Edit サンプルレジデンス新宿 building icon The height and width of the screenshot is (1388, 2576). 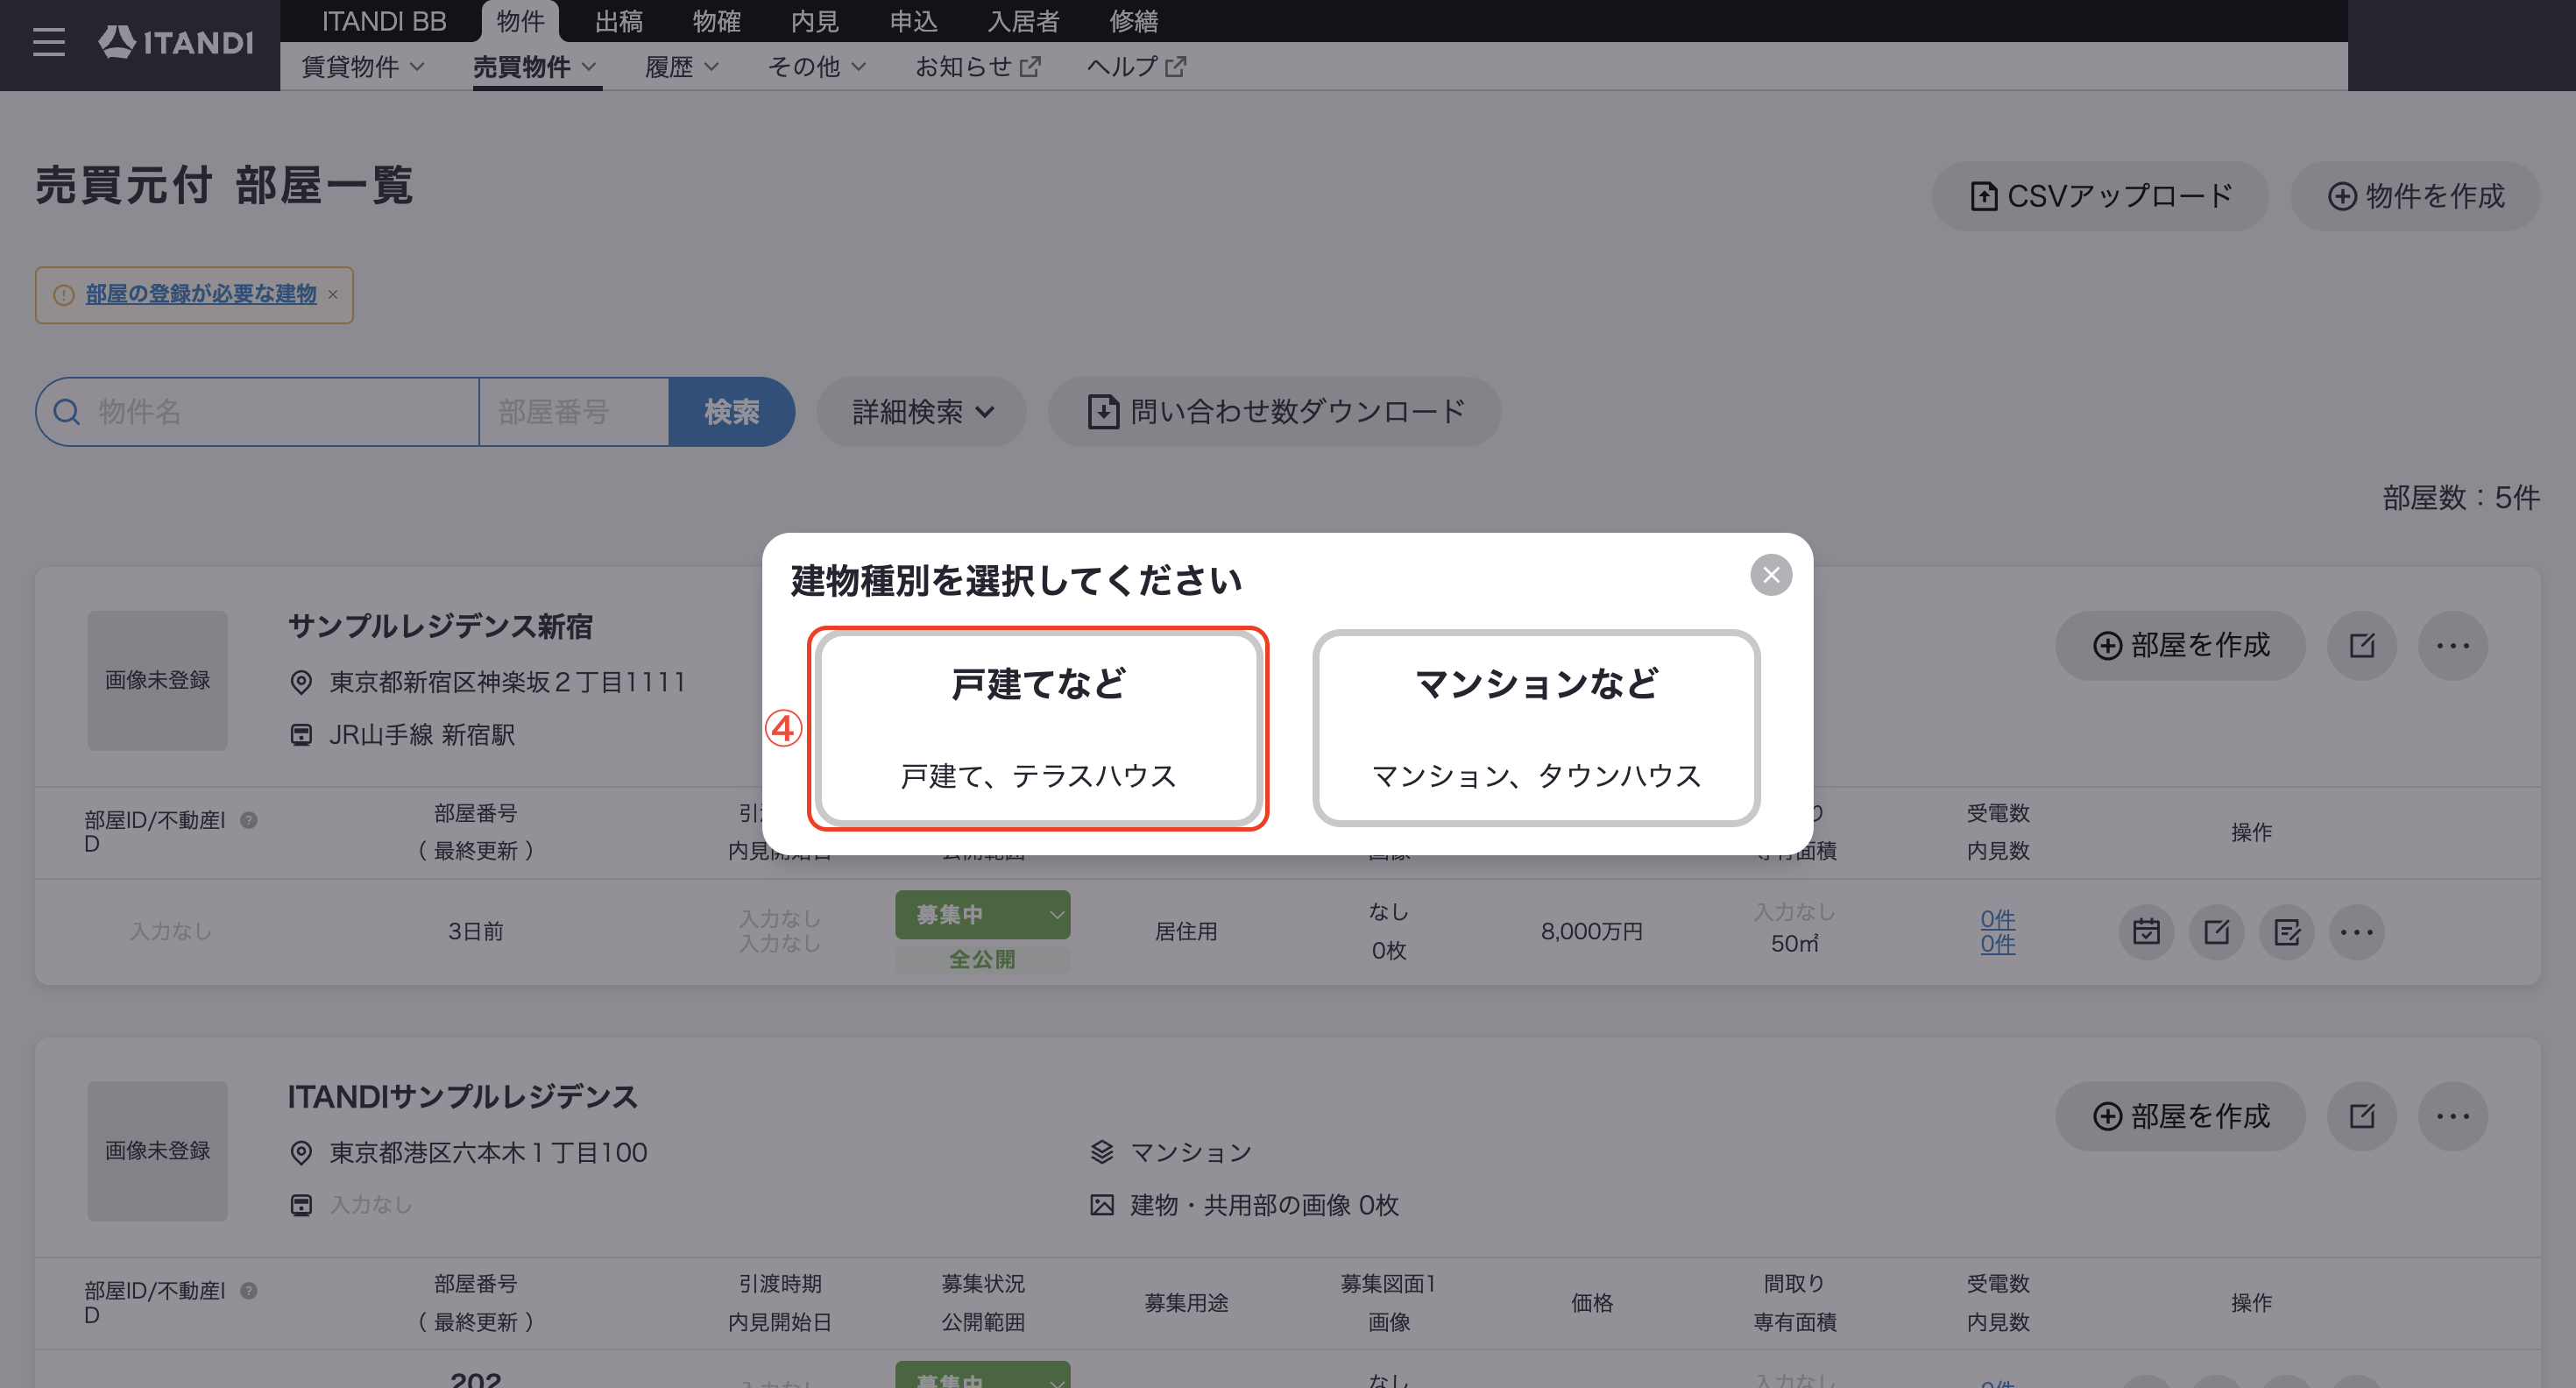point(2361,646)
